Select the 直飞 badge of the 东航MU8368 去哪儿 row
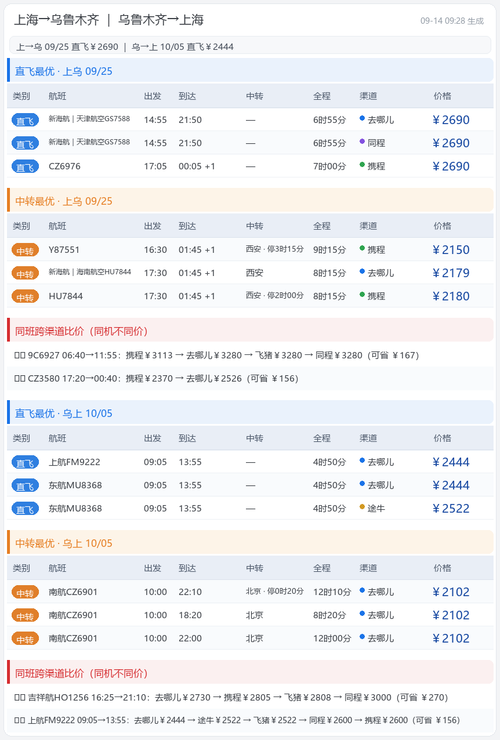 pyautogui.click(x=25, y=486)
